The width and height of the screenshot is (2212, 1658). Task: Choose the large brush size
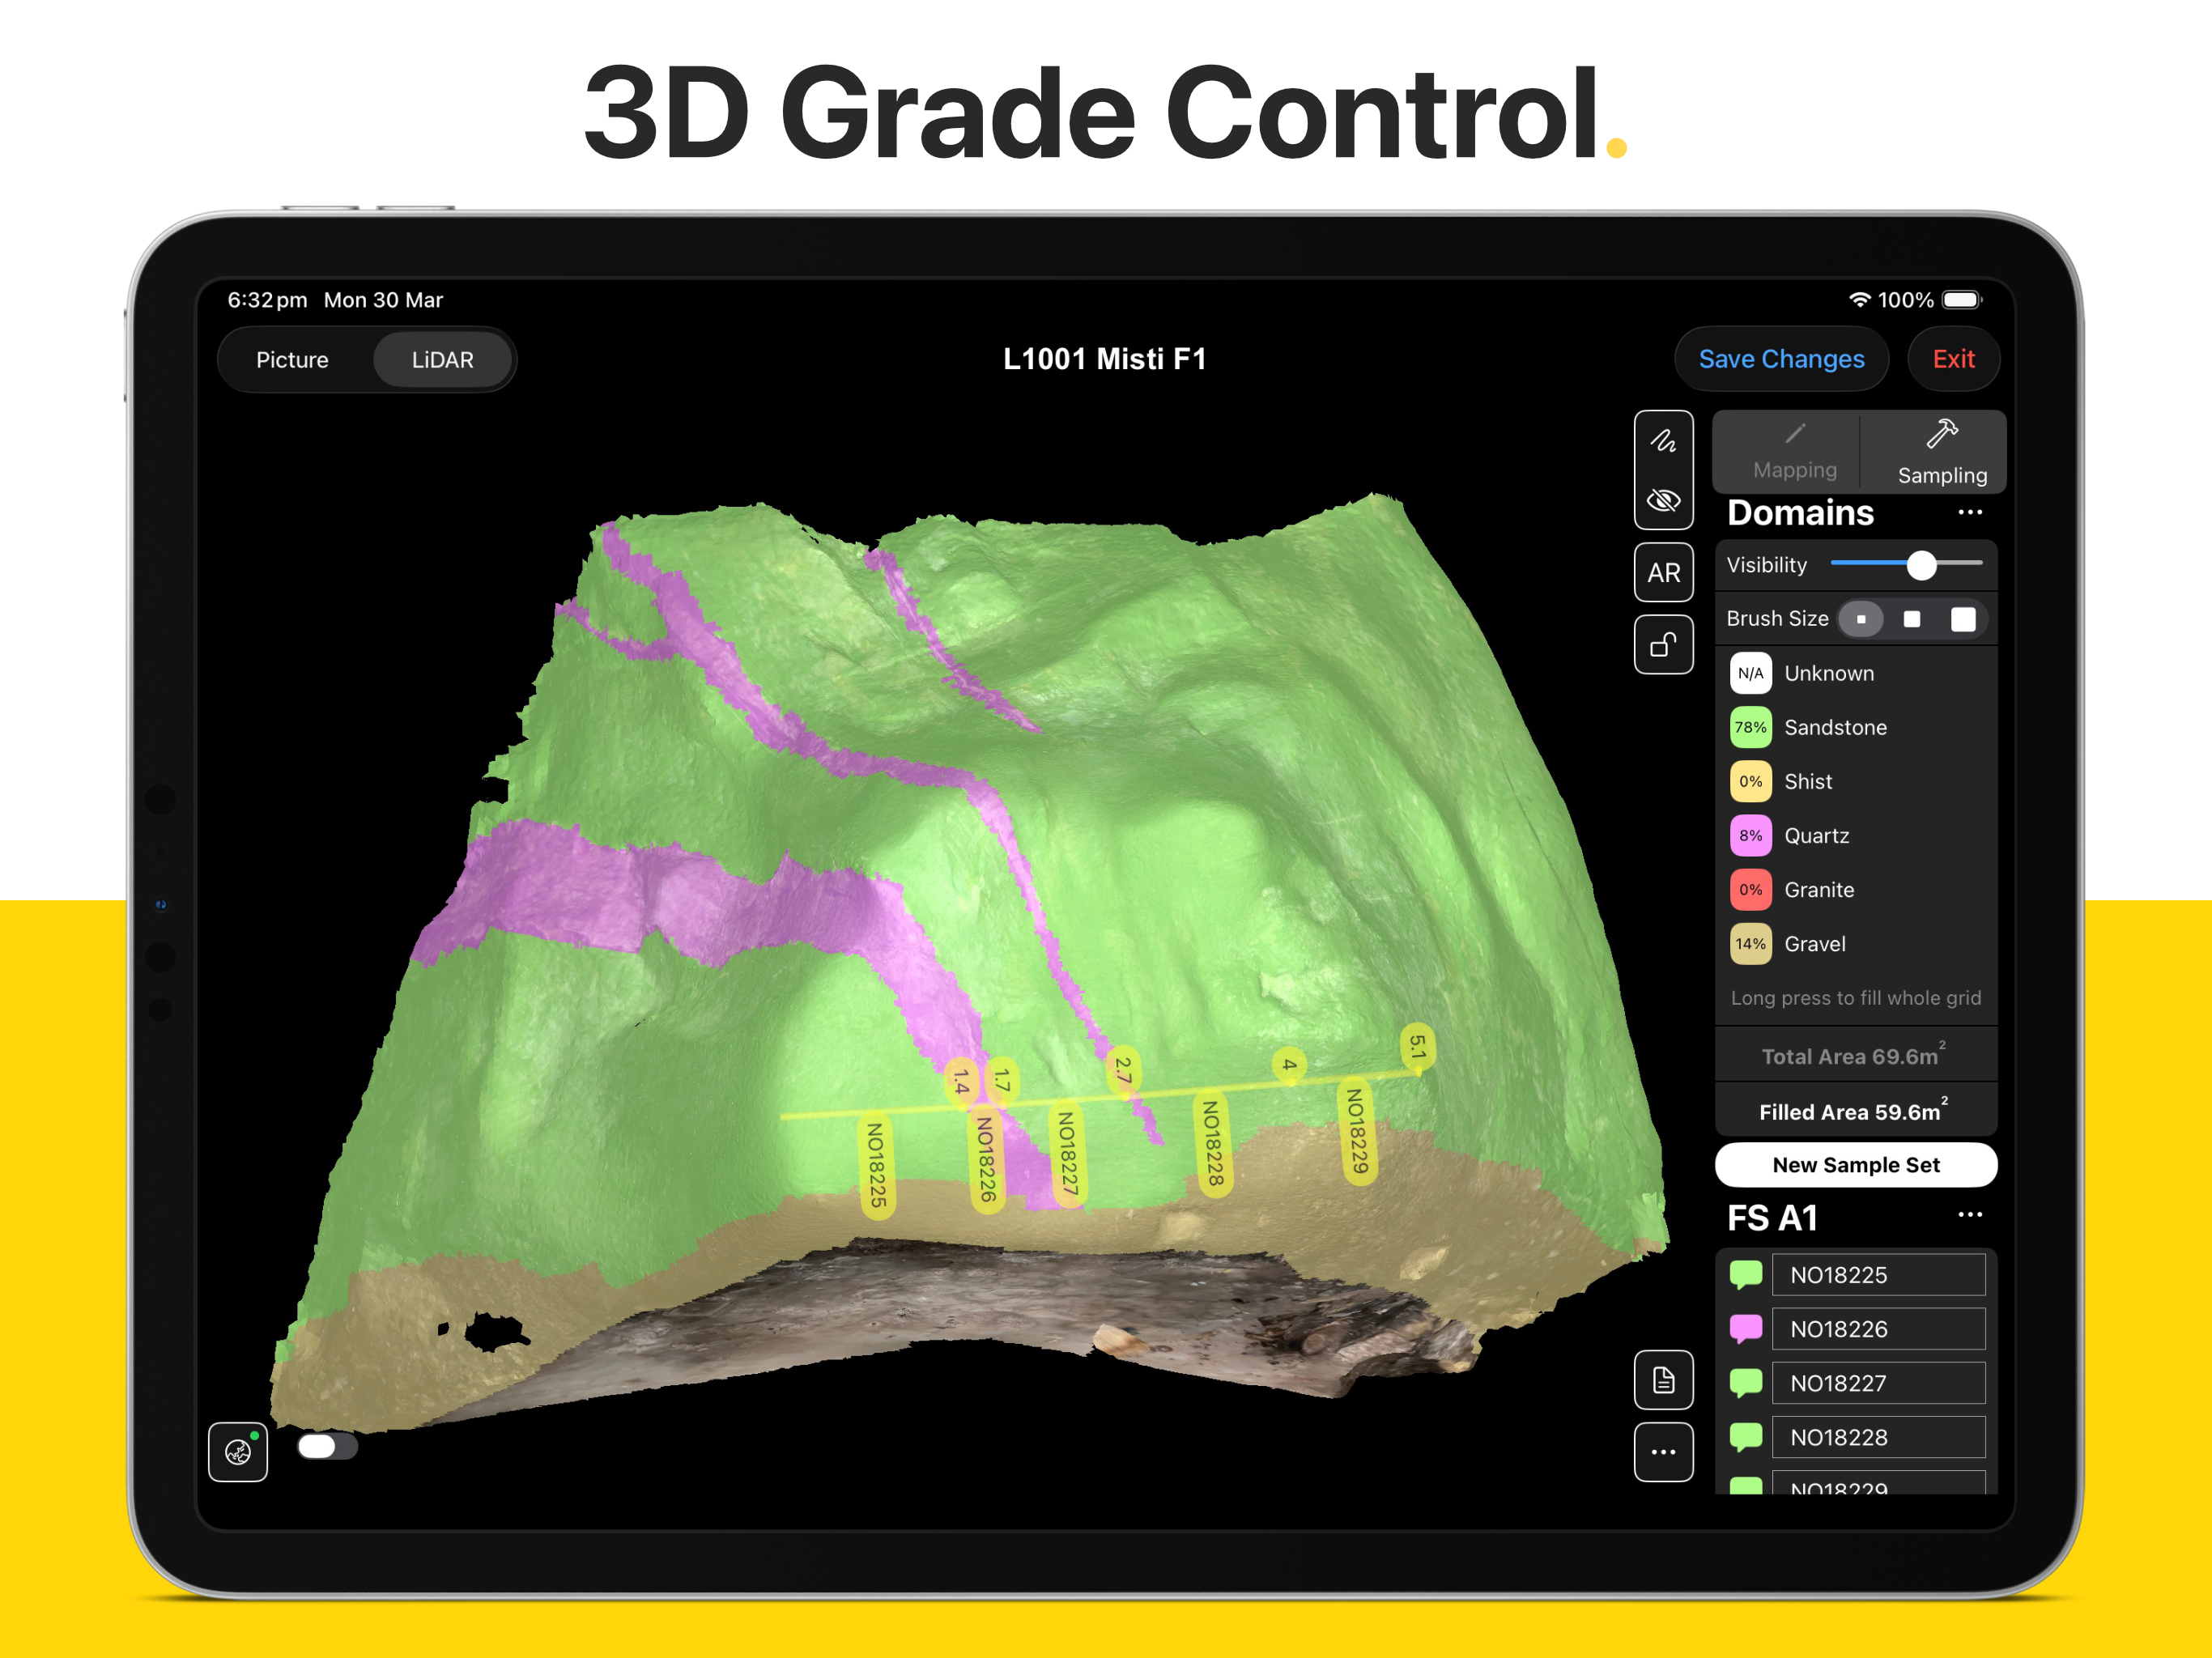[x=1962, y=619]
